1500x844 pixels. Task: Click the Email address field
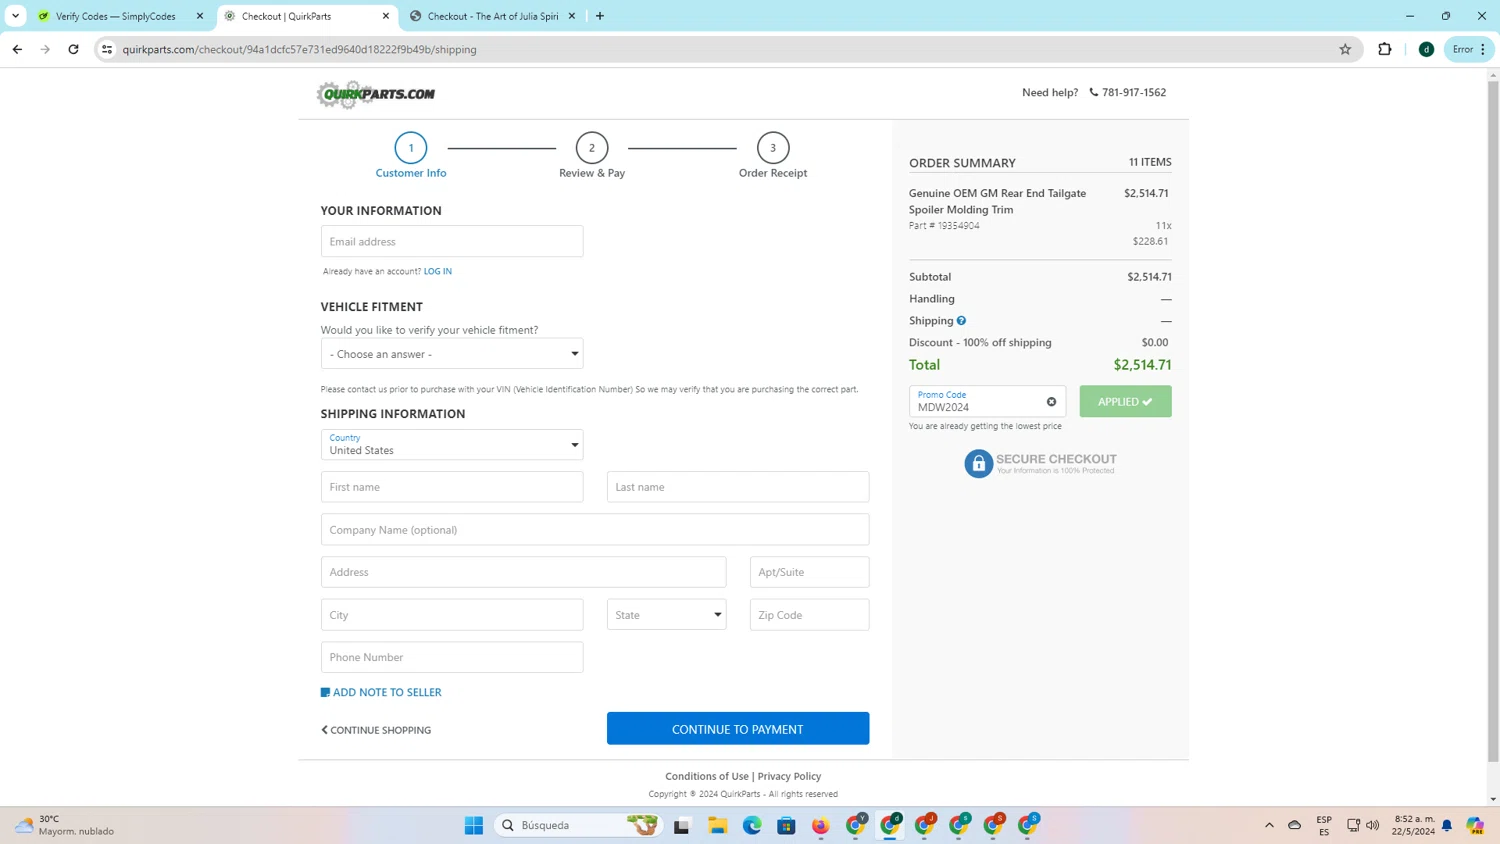pos(452,241)
